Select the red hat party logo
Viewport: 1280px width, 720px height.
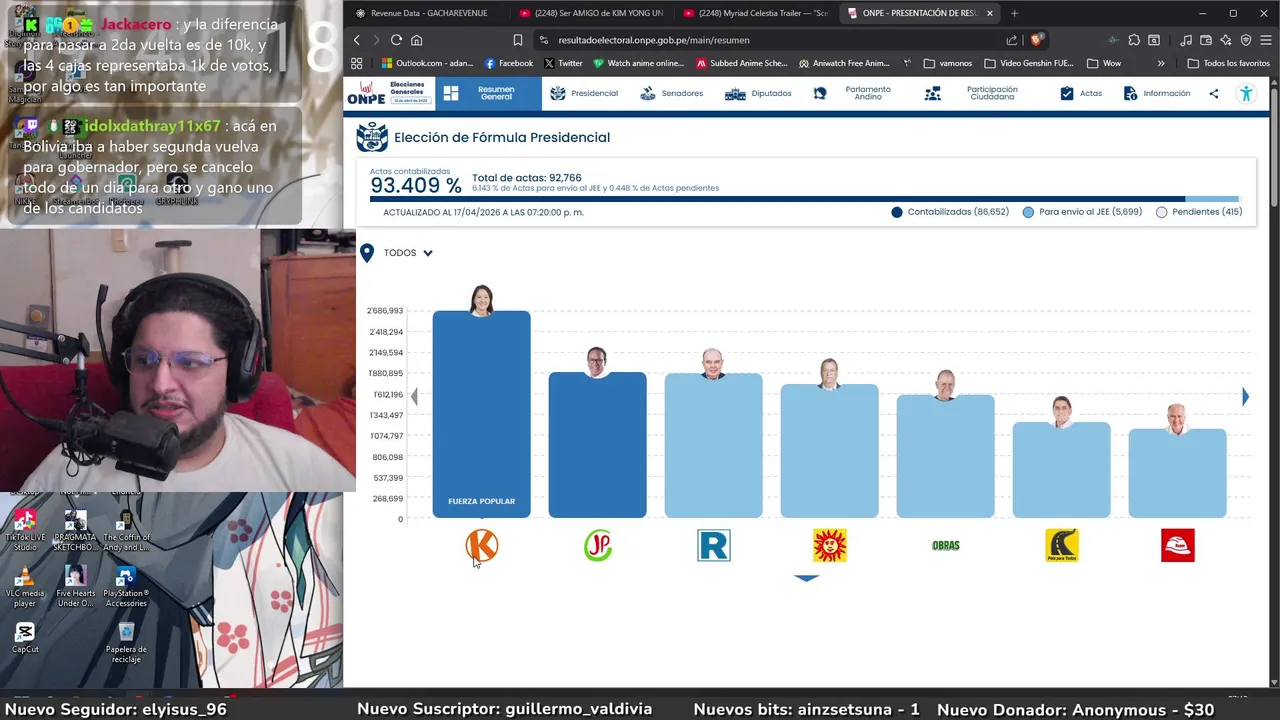[x=1178, y=545]
